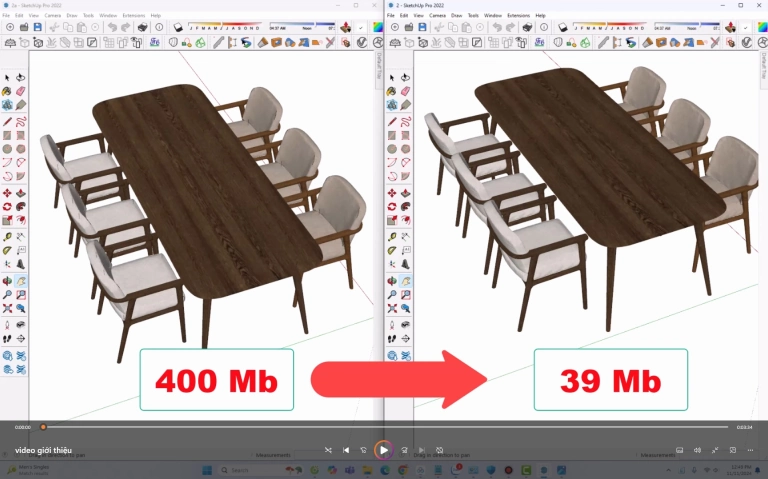Image resolution: width=768 pixels, height=479 pixels.
Task: Click Redo arrow in right SketchUp window
Action: coord(511,27)
